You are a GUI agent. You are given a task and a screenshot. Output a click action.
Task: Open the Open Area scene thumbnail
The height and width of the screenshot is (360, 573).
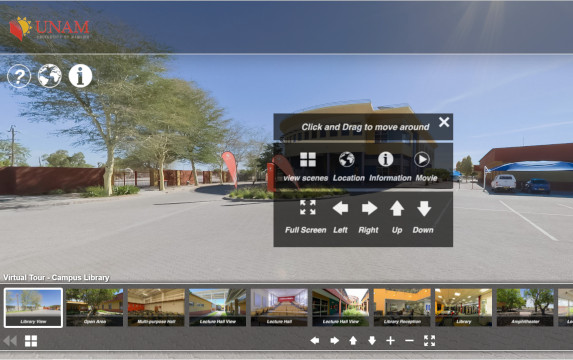[95, 307]
